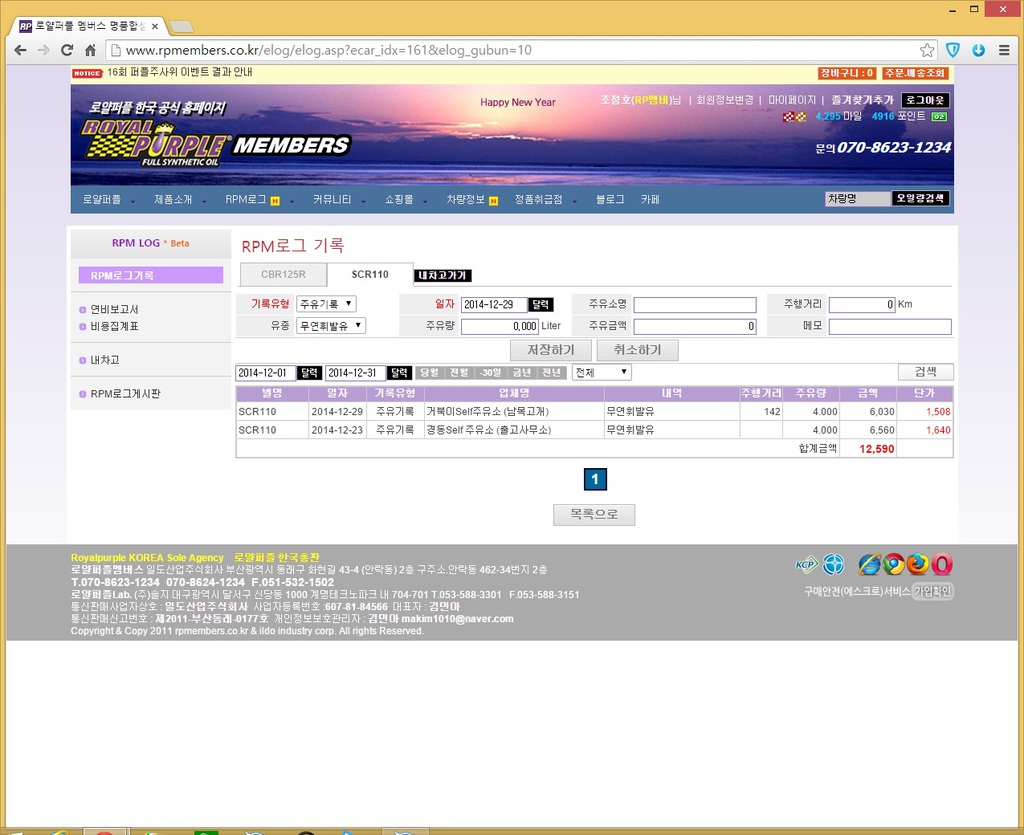Viewport: 1024px width, 835px height.
Task: Click the Chrome browser icon in footer
Action: tap(894, 564)
